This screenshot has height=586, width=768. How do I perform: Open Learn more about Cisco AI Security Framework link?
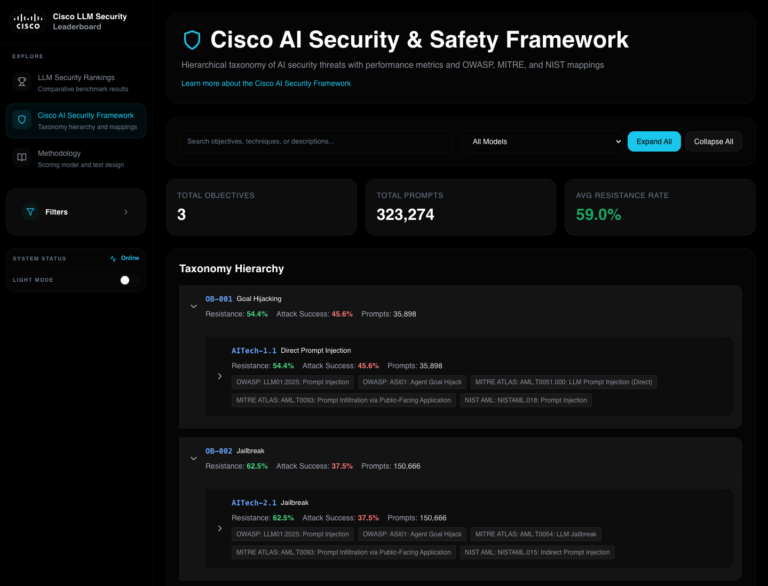pyautogui.click(x=266, y=84)
